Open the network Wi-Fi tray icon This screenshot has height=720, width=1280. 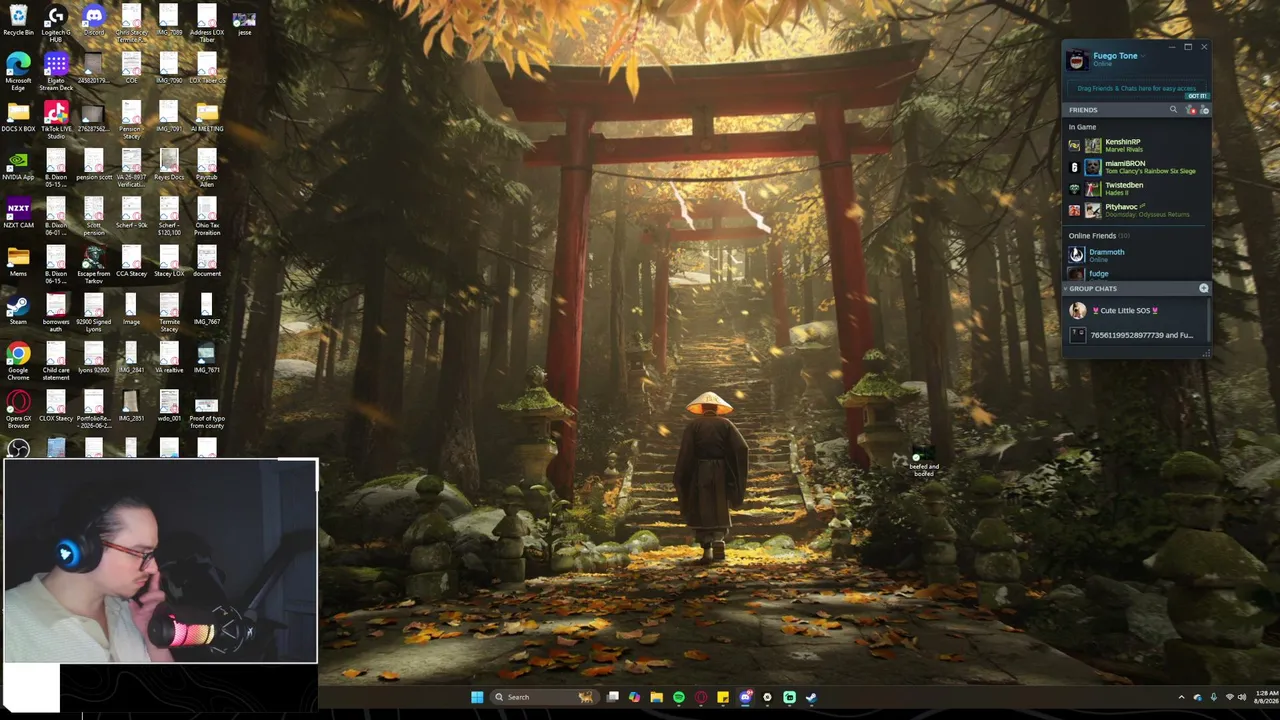(x=1229, y=697)
